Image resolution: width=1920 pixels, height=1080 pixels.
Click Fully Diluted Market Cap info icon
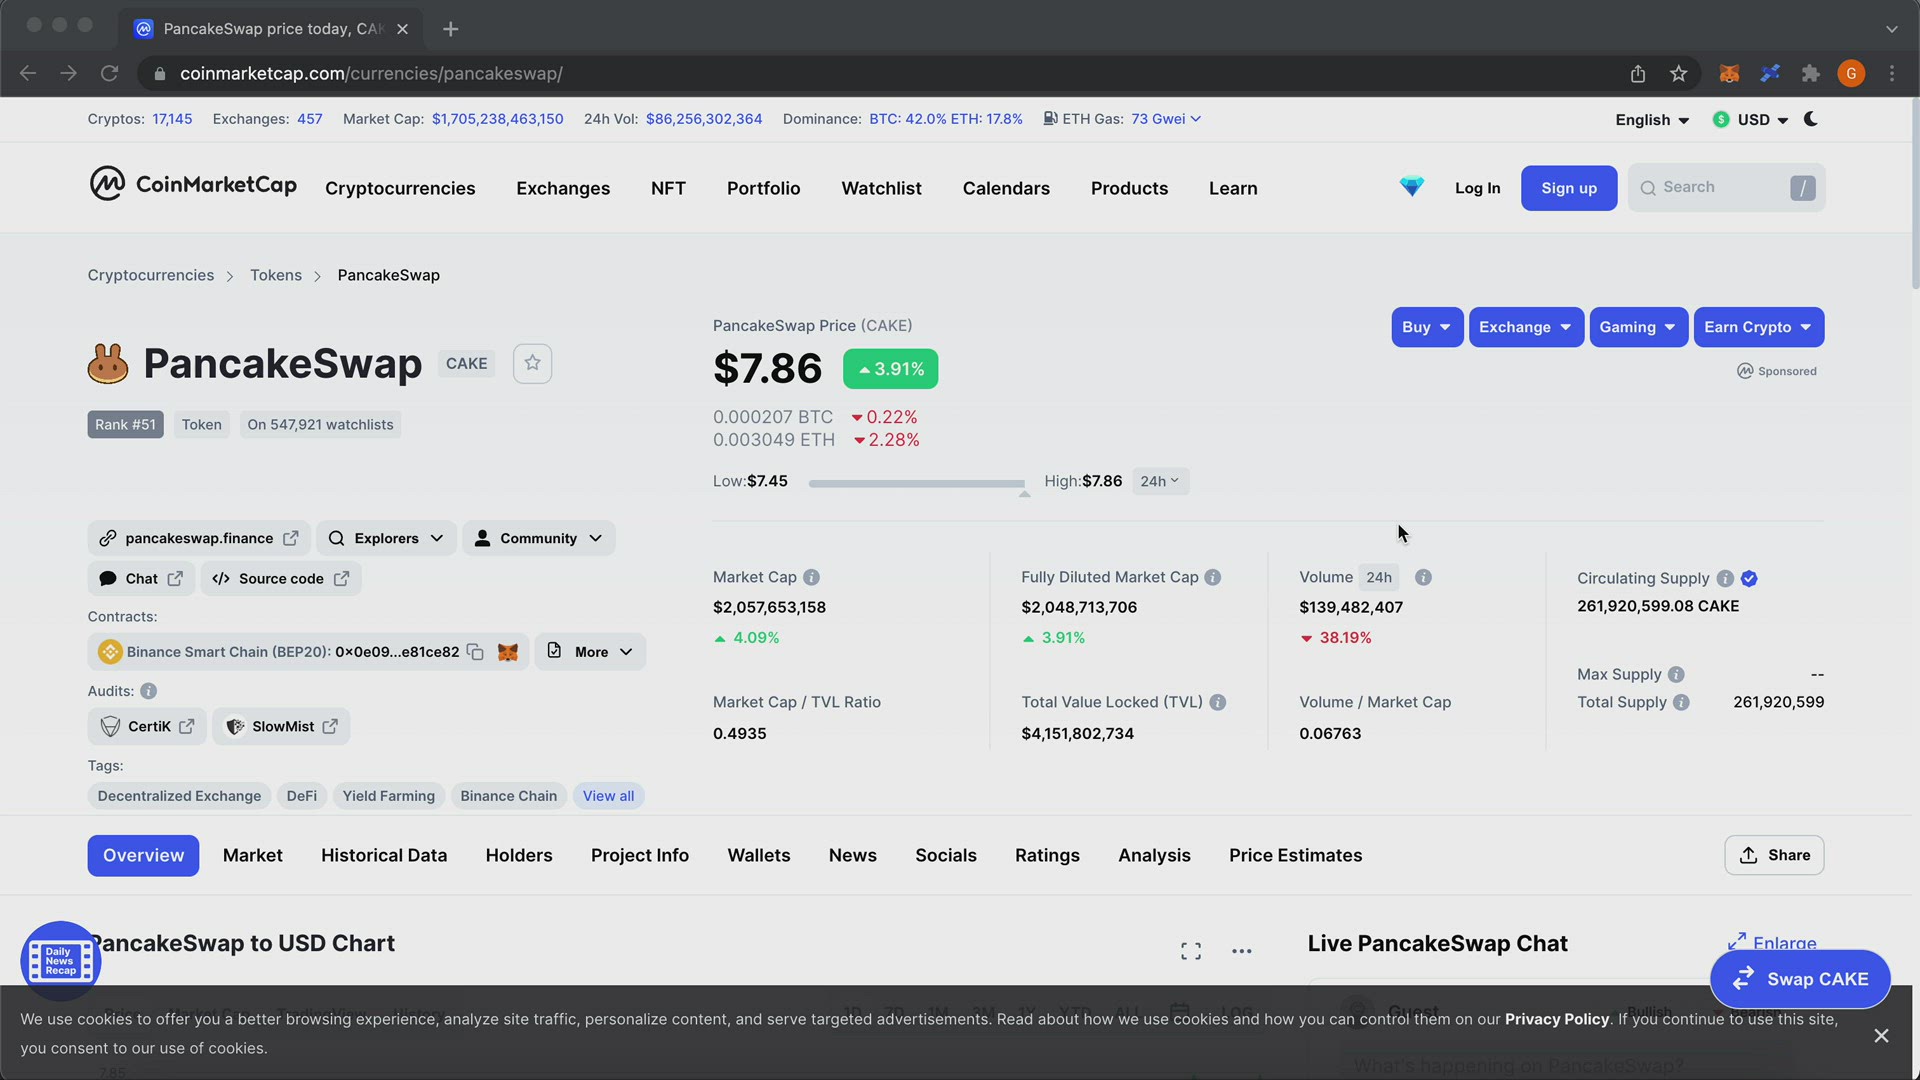[x=1213, y=577]
